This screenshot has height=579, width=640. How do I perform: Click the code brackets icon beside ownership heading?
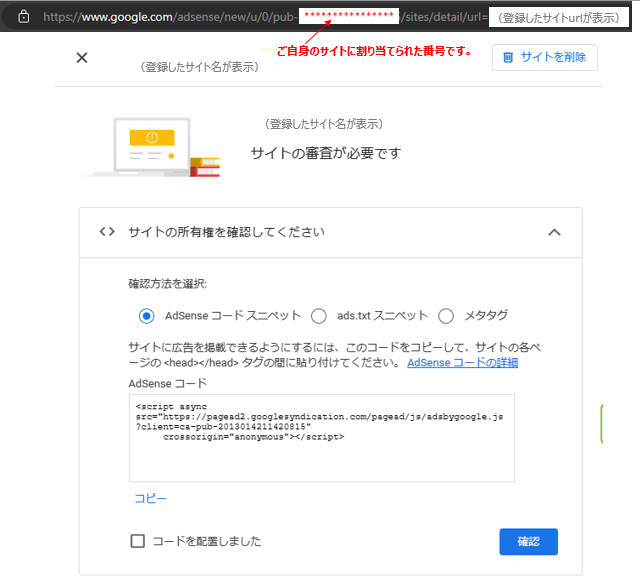coord(107,232)
